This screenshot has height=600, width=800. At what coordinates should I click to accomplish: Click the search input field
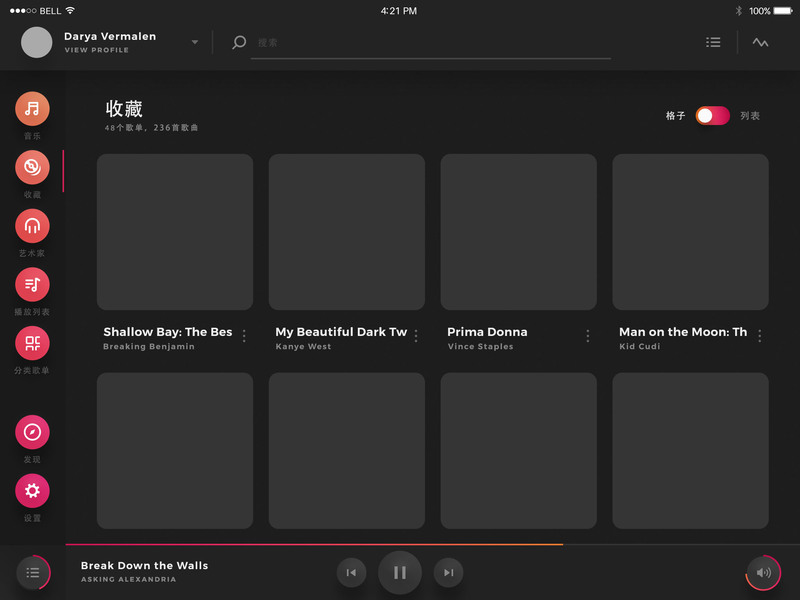click(x=431, y=43)
